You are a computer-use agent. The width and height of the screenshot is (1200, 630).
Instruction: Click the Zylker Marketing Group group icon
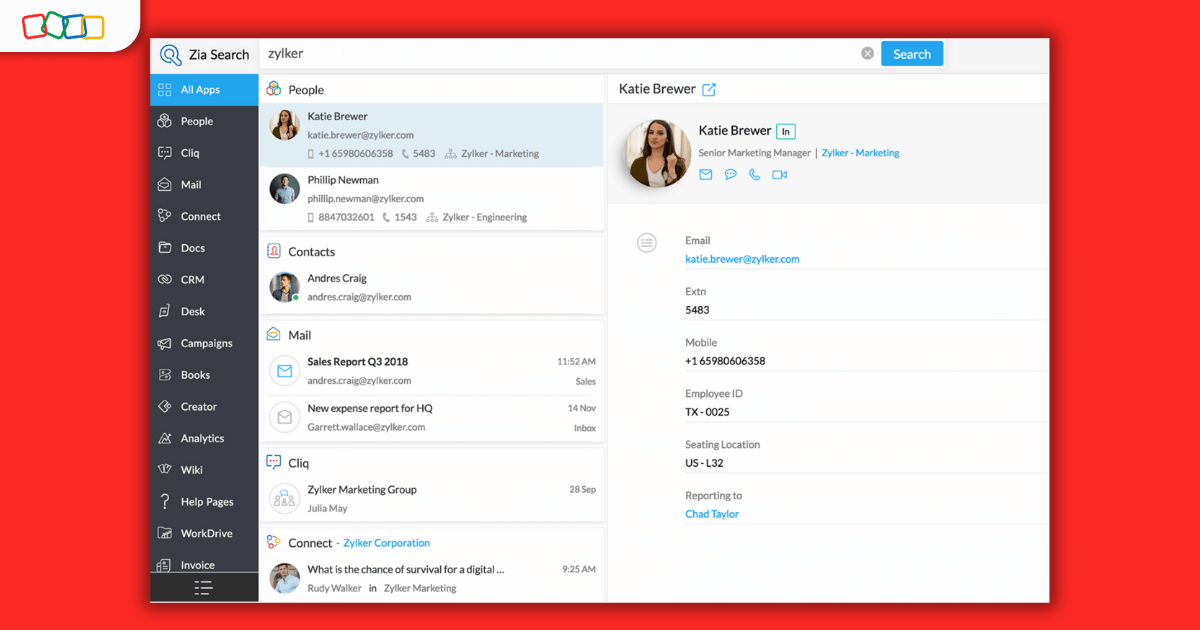coord(285,498)
